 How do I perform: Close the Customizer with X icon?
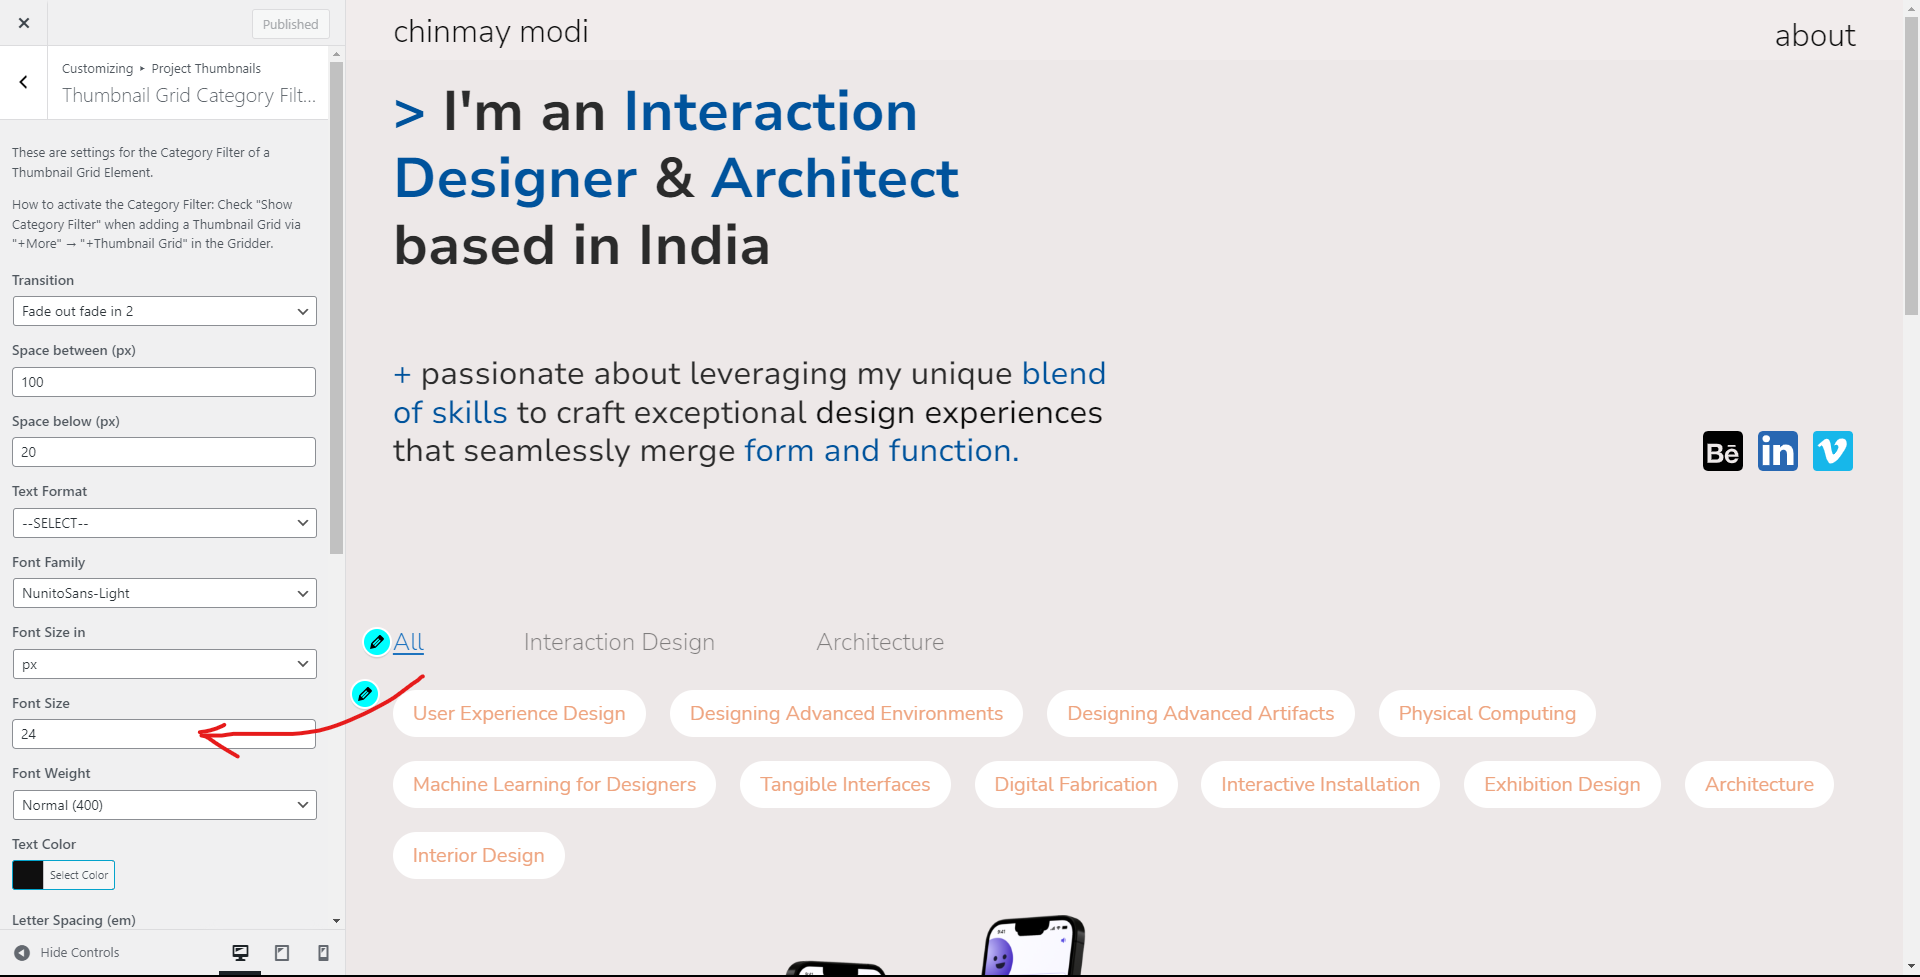(24, 23)
